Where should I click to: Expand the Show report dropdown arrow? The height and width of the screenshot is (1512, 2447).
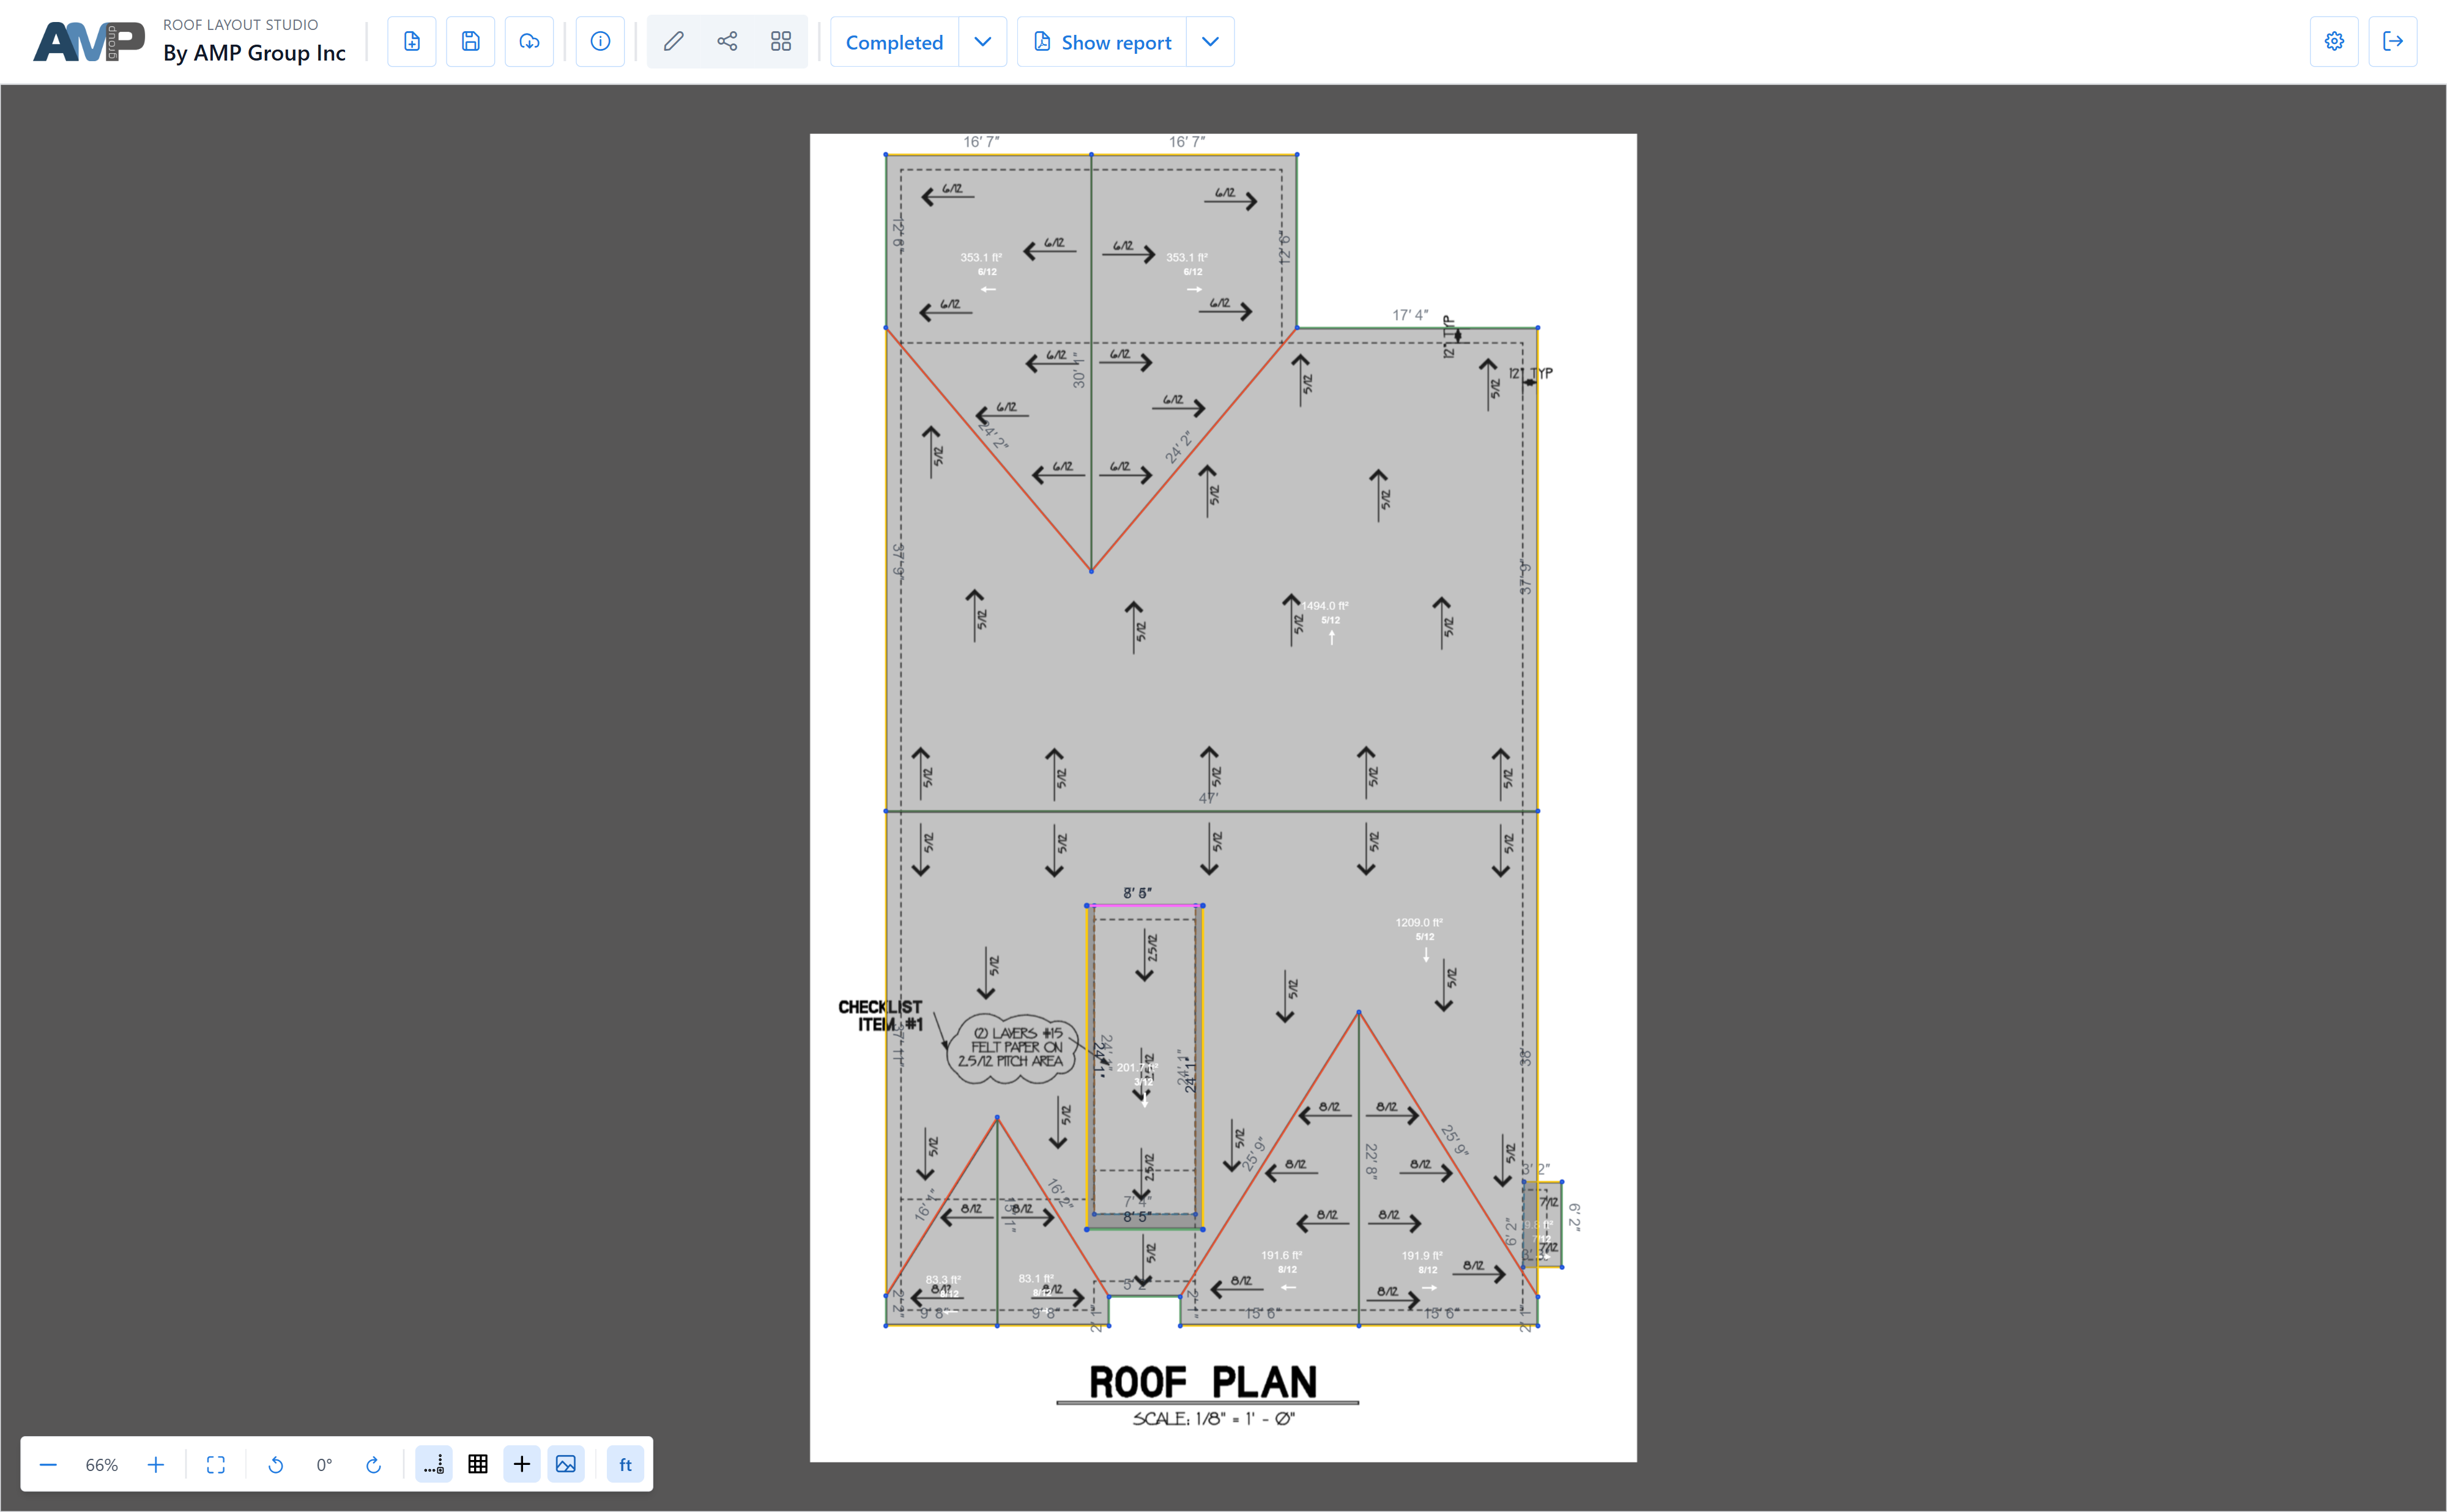click(x=1210, y=42)
